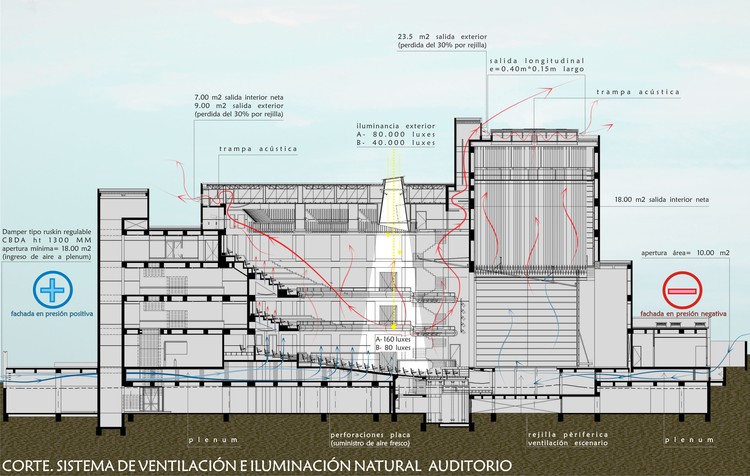750x476 pixels.
Task: Select the label 'fachada en presión negativa'
Action: pyautogui.click(x=683, y=314)
